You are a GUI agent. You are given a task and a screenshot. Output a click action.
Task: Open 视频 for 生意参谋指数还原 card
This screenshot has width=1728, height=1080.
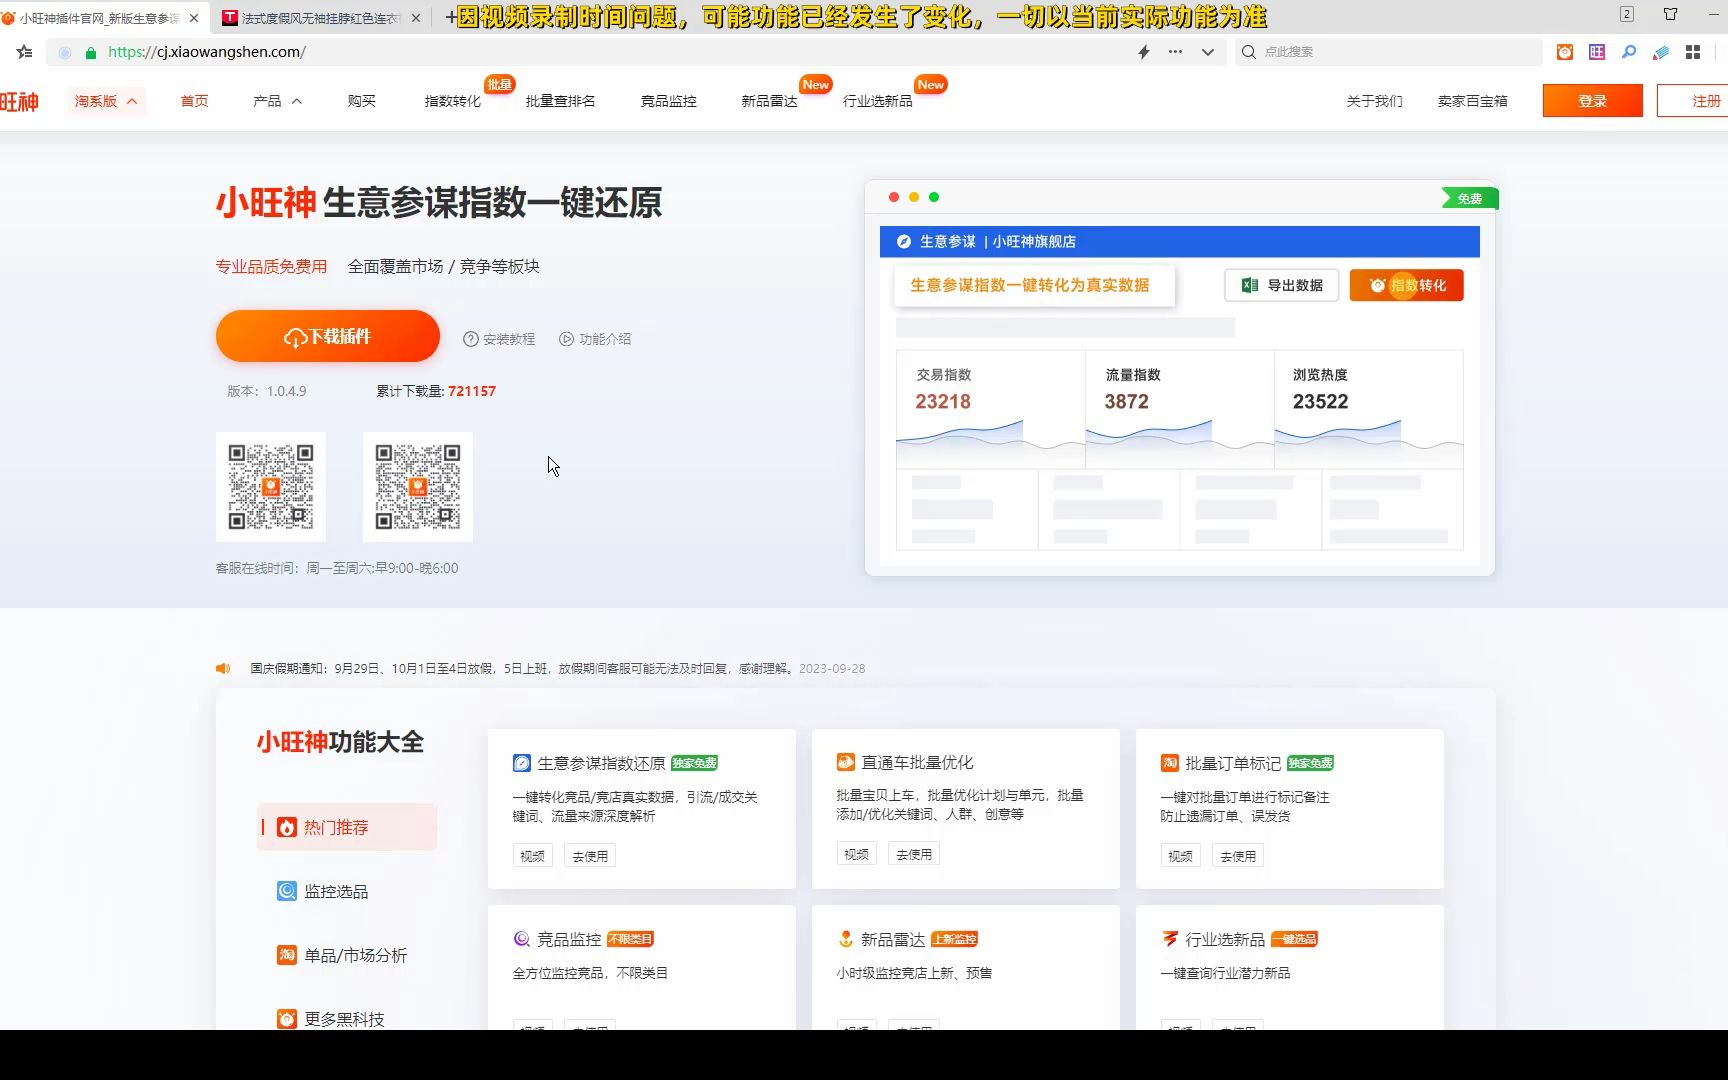(x=533, y=856)
